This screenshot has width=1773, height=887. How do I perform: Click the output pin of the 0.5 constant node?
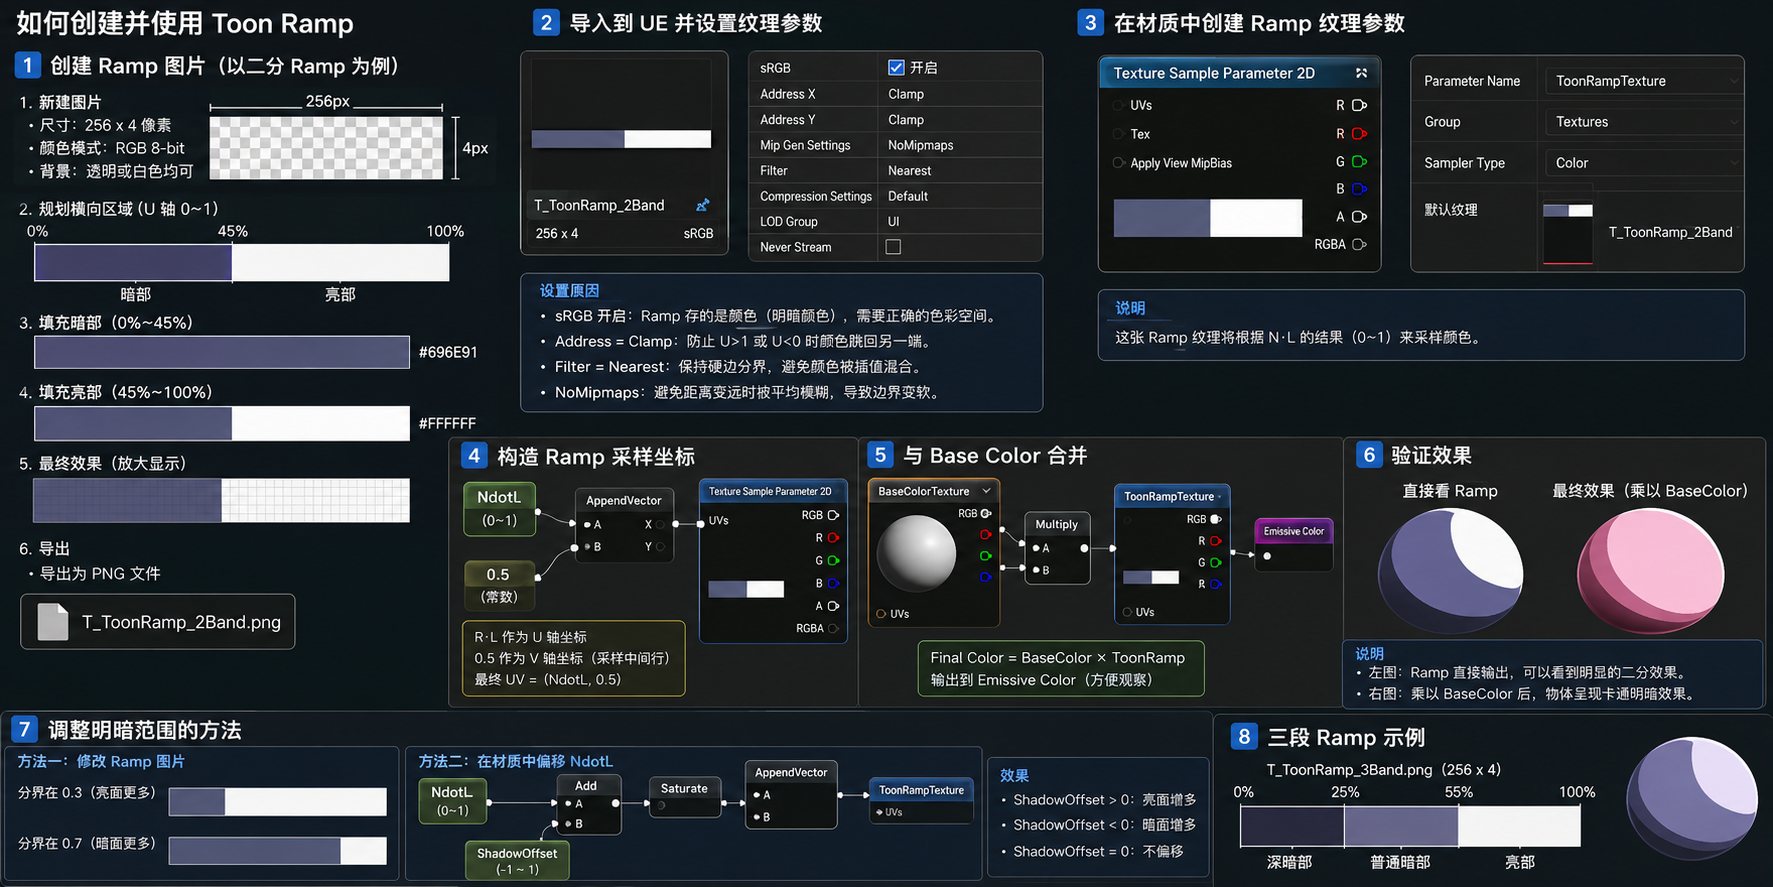[x=538, y=577]
